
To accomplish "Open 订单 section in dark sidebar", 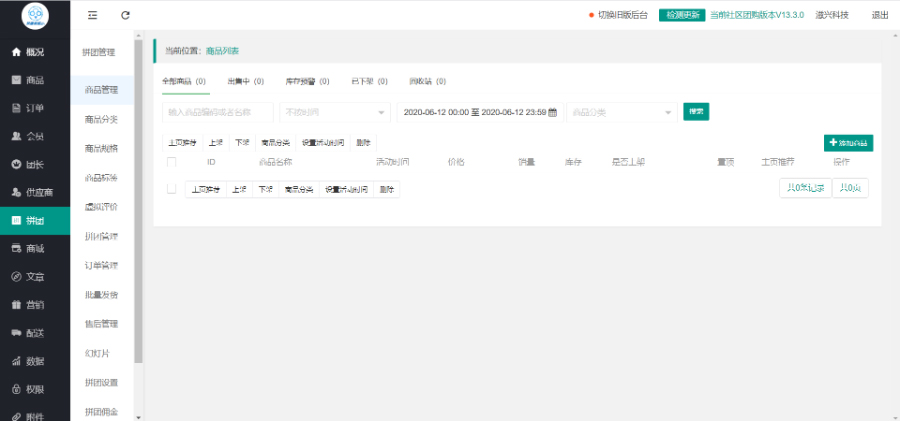I will pos(35,109).
